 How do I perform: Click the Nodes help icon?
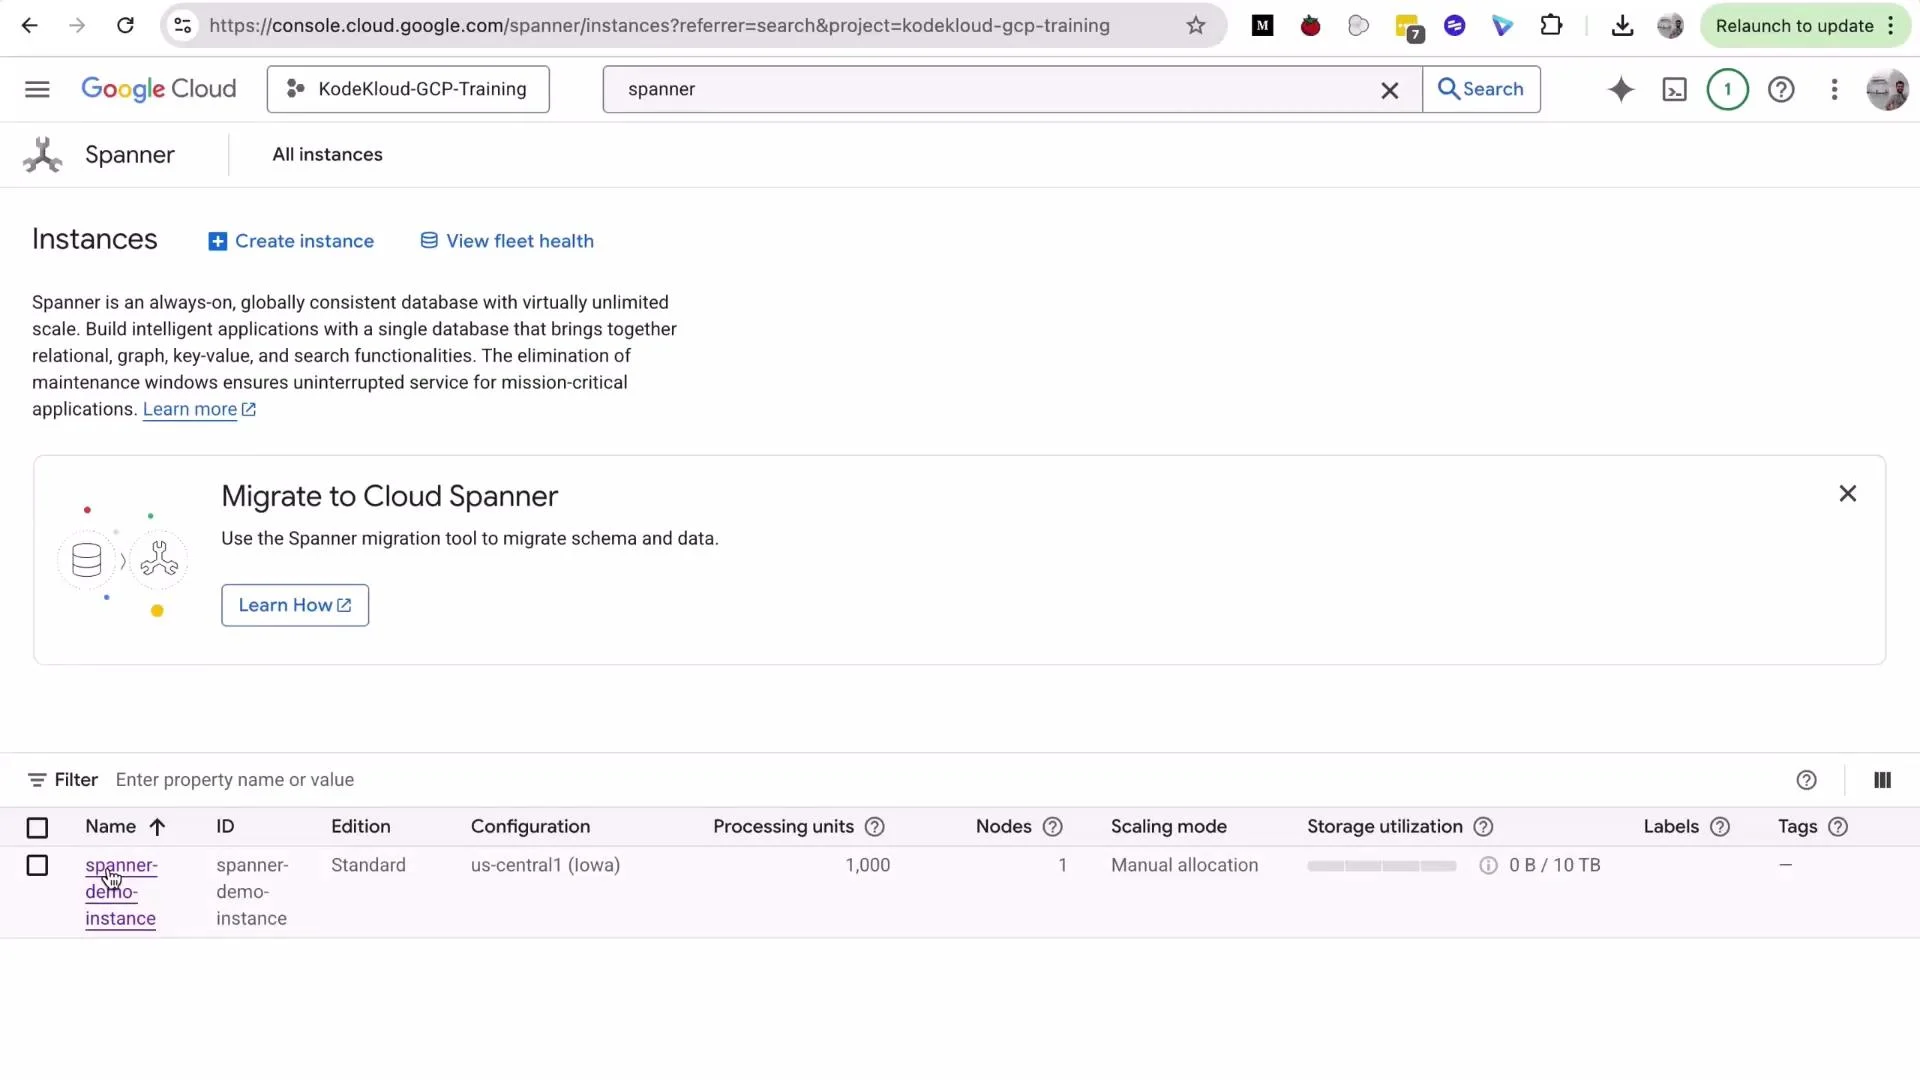coord(1052,827)
